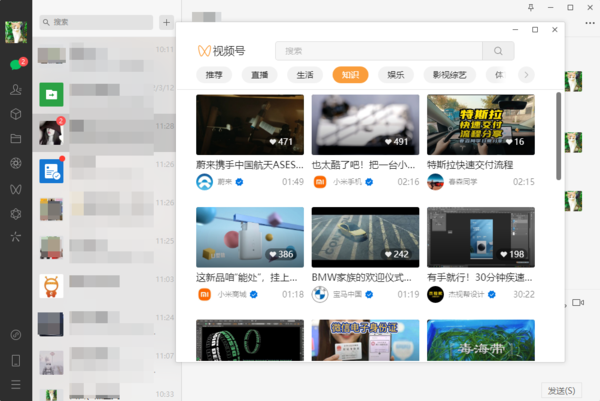
Task: Click the plus button beside chat search
Action: click(x=166, y=21)
